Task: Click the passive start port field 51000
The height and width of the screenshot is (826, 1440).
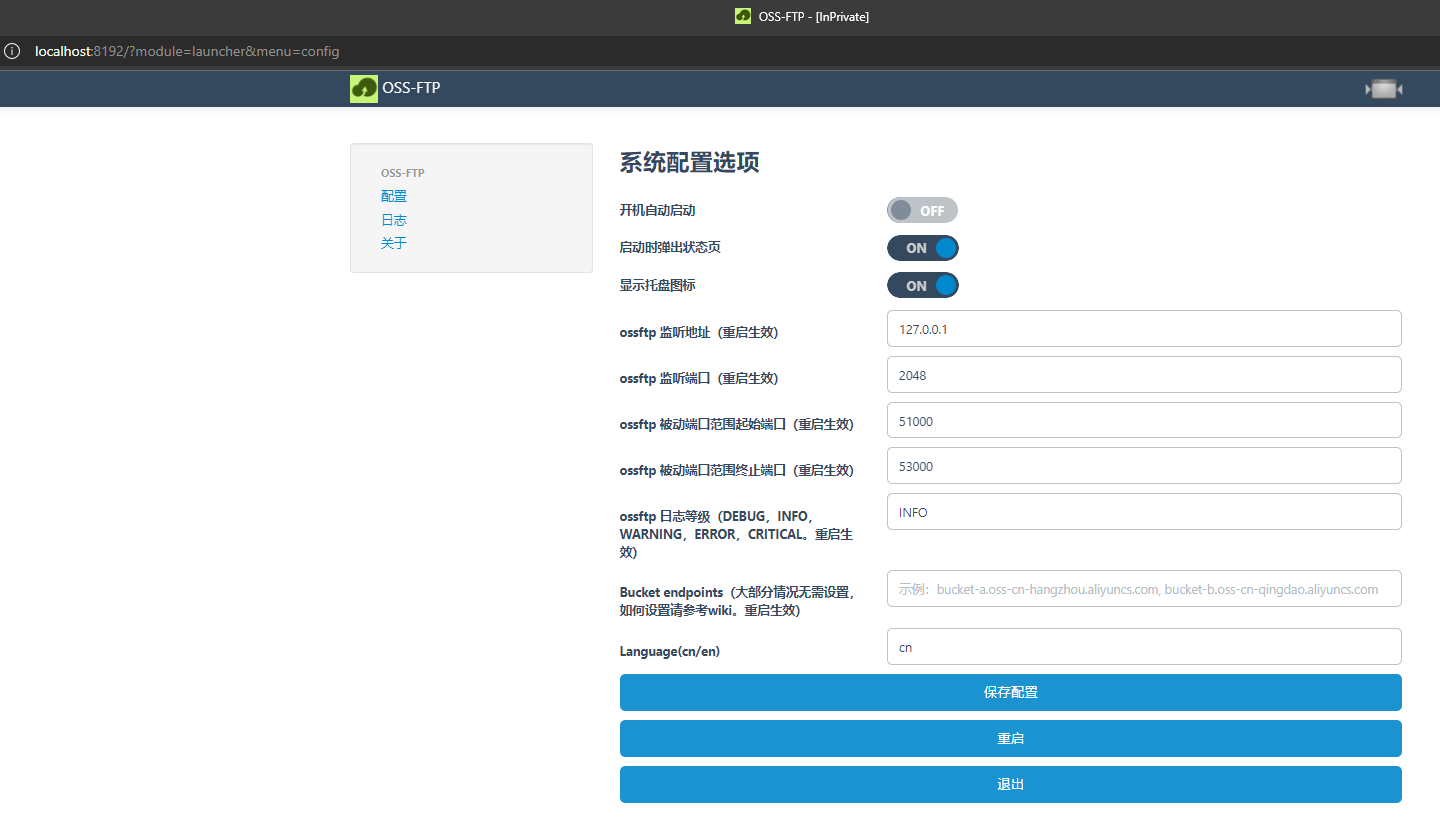Action: [1143, 421]
